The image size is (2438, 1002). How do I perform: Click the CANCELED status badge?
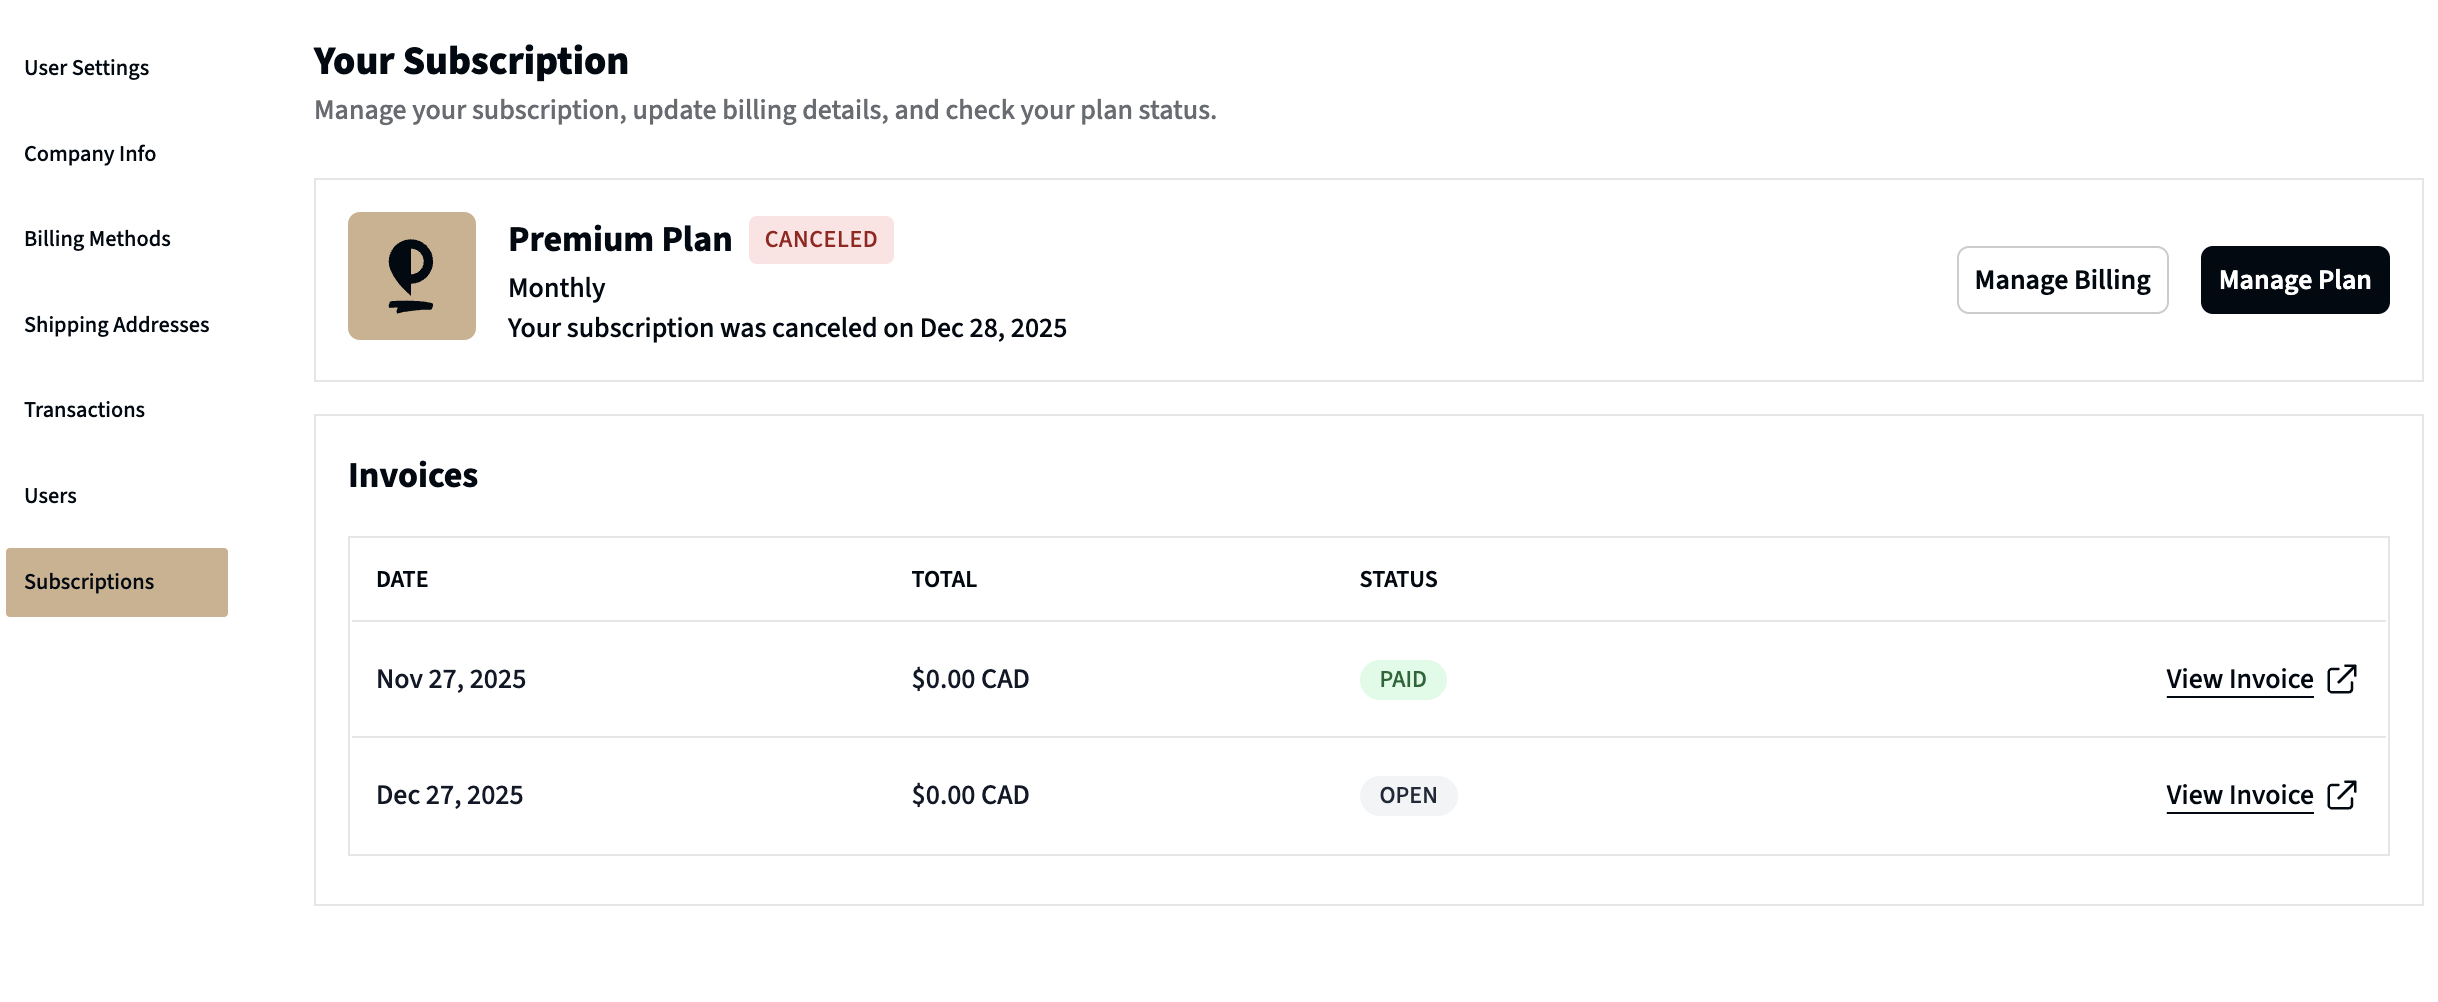coord(821,240)
